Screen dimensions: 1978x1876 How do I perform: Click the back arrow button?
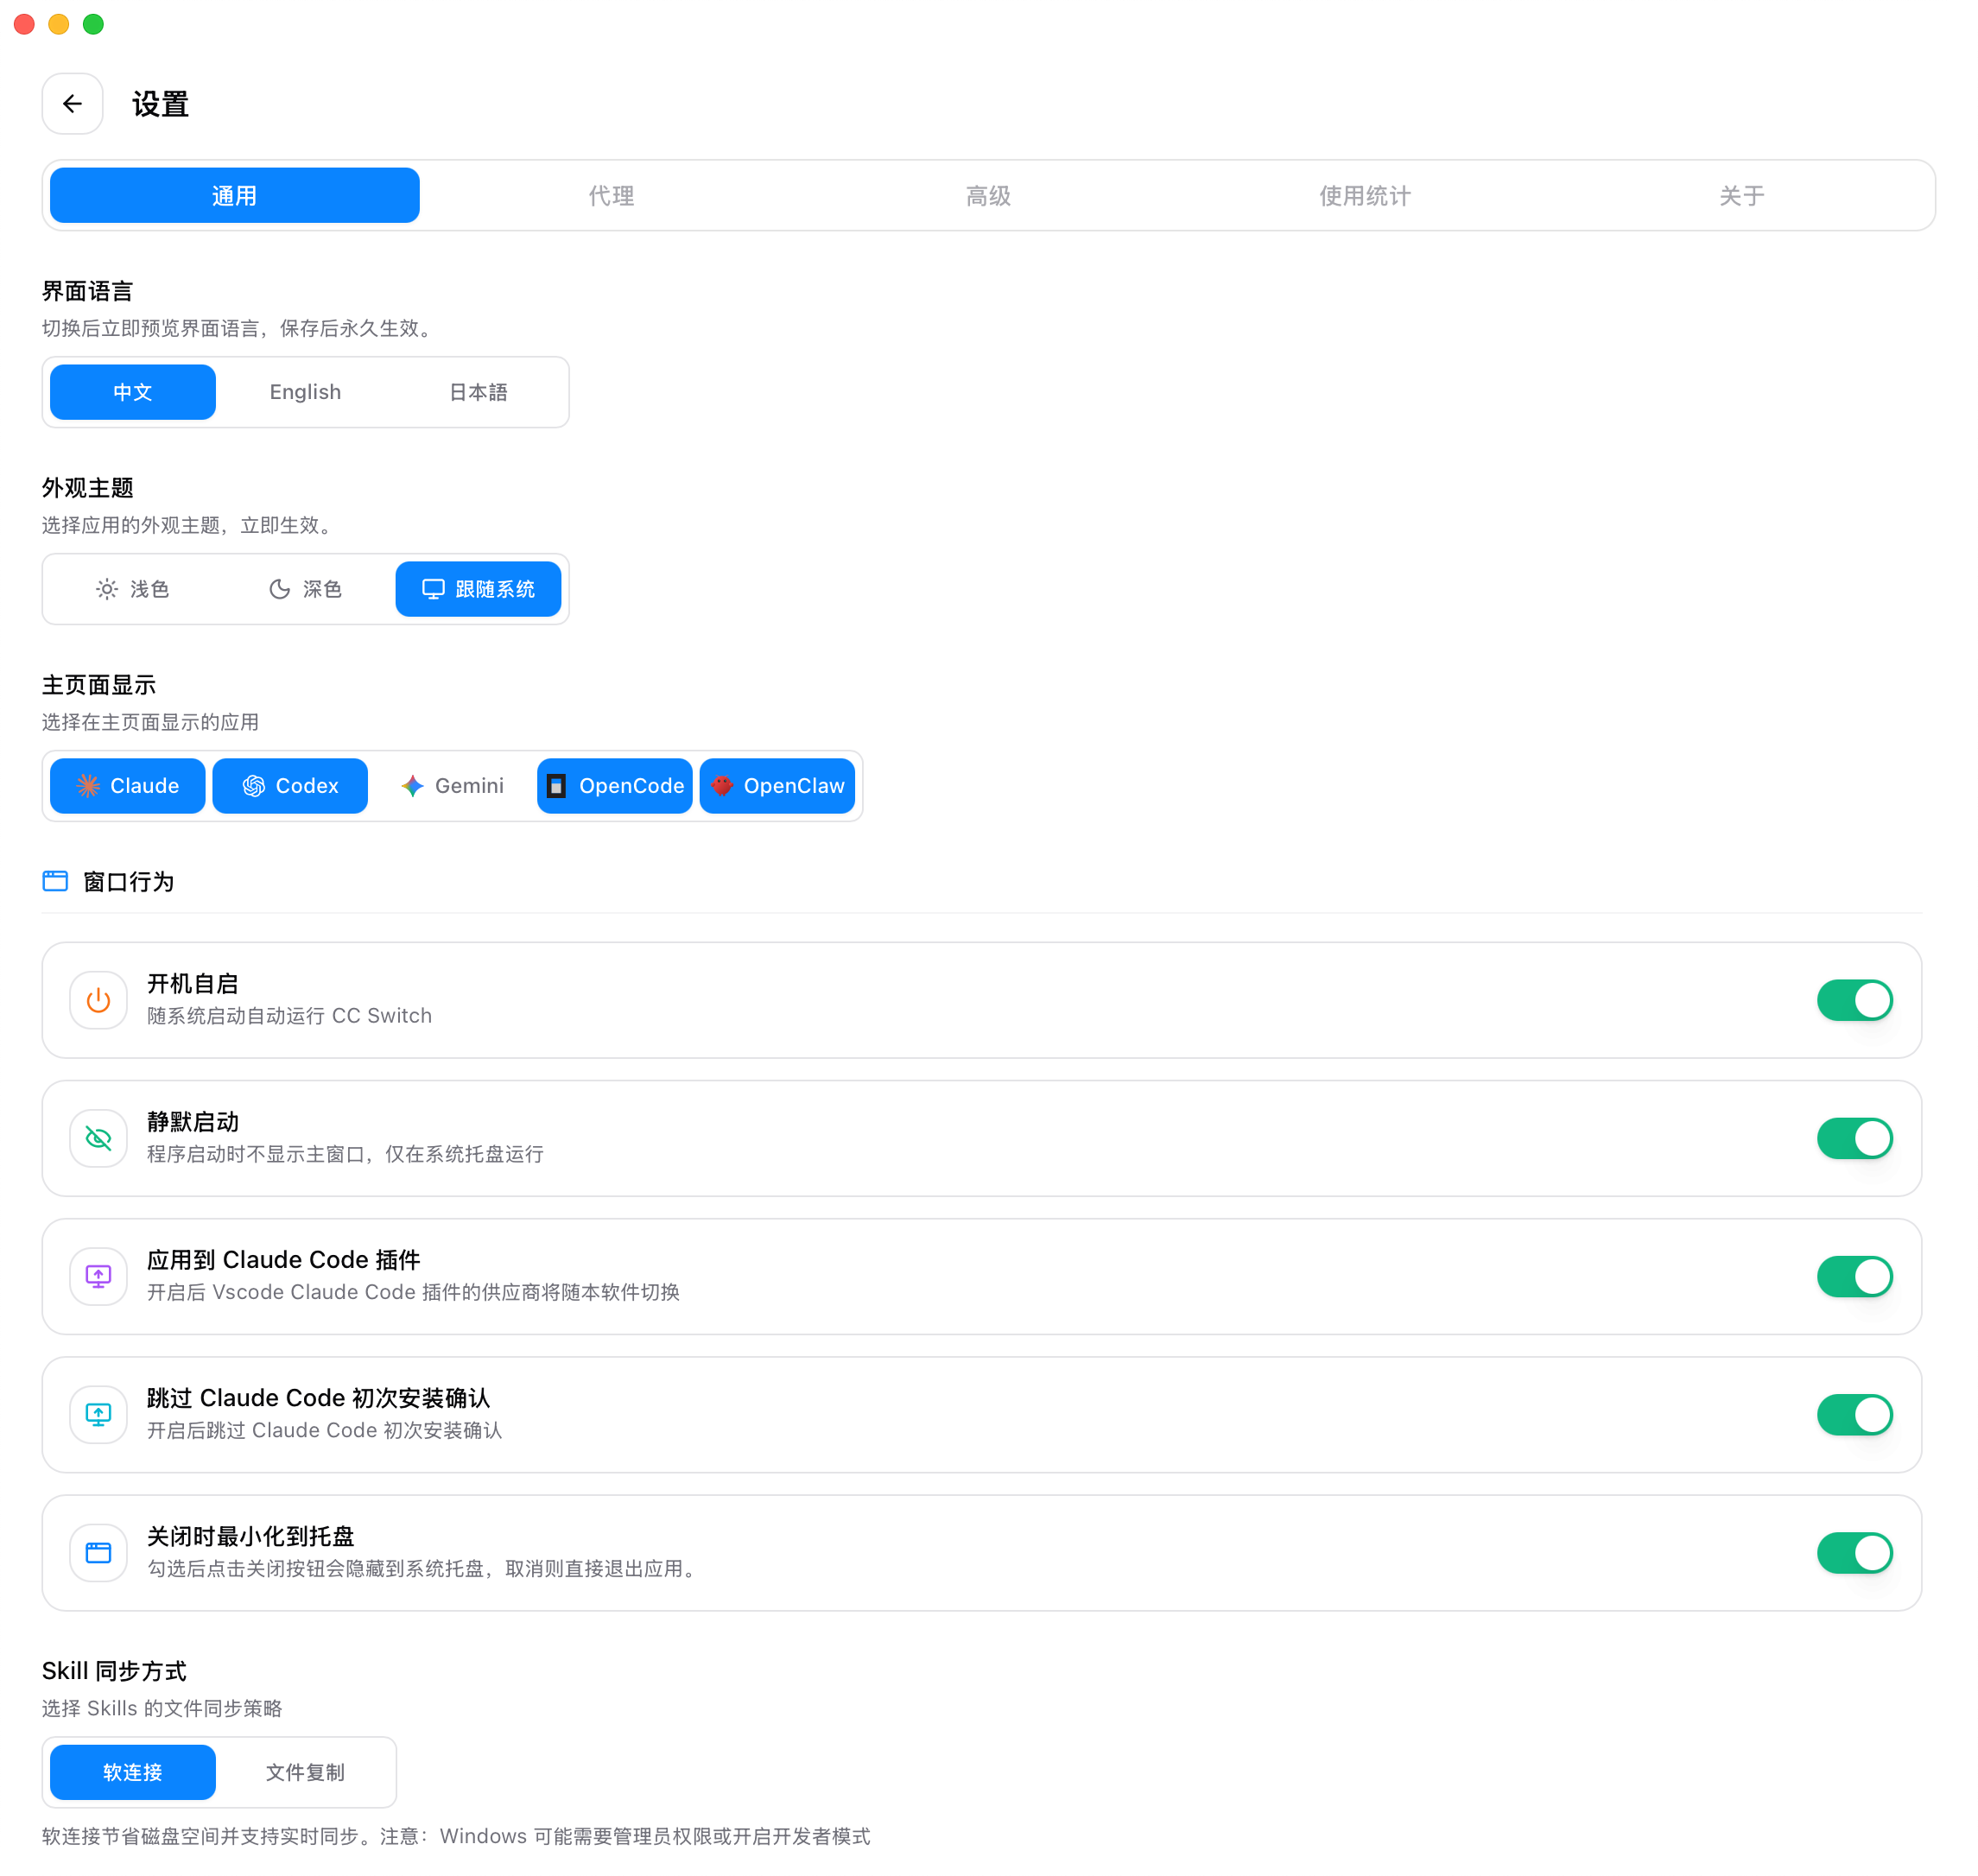pyautogui.click(x=72, y=103)
